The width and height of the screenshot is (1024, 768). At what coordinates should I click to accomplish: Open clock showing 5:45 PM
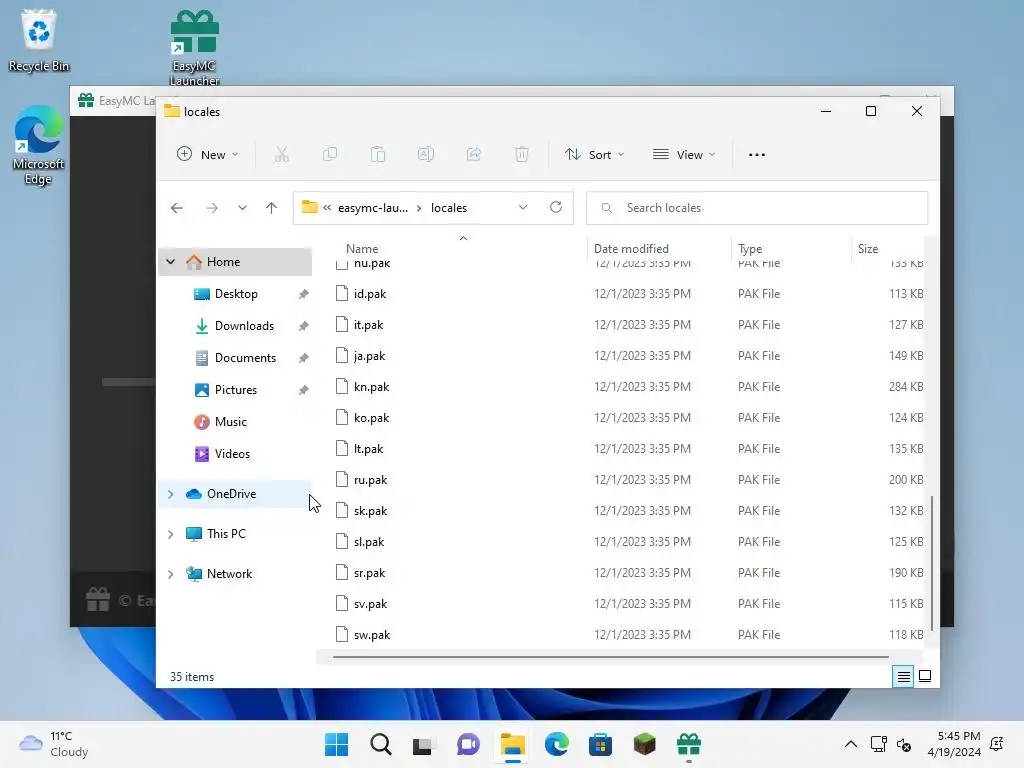pos(954,744)
